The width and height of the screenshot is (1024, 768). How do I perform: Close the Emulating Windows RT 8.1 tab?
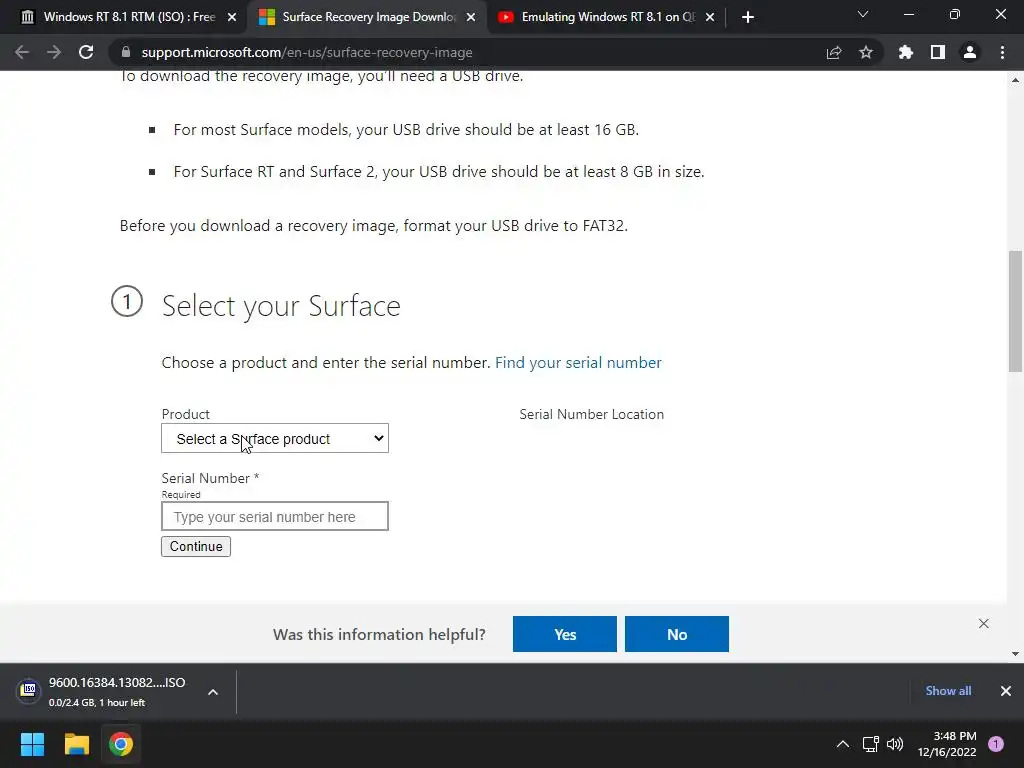(710, 17)
